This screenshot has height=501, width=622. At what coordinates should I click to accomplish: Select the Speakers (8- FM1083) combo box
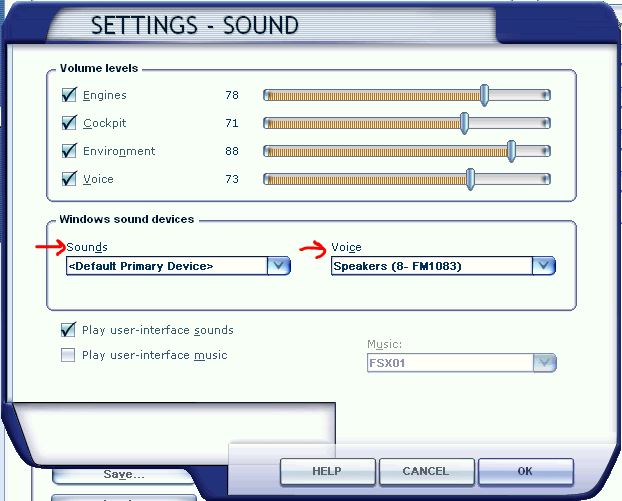coord(443,266)
